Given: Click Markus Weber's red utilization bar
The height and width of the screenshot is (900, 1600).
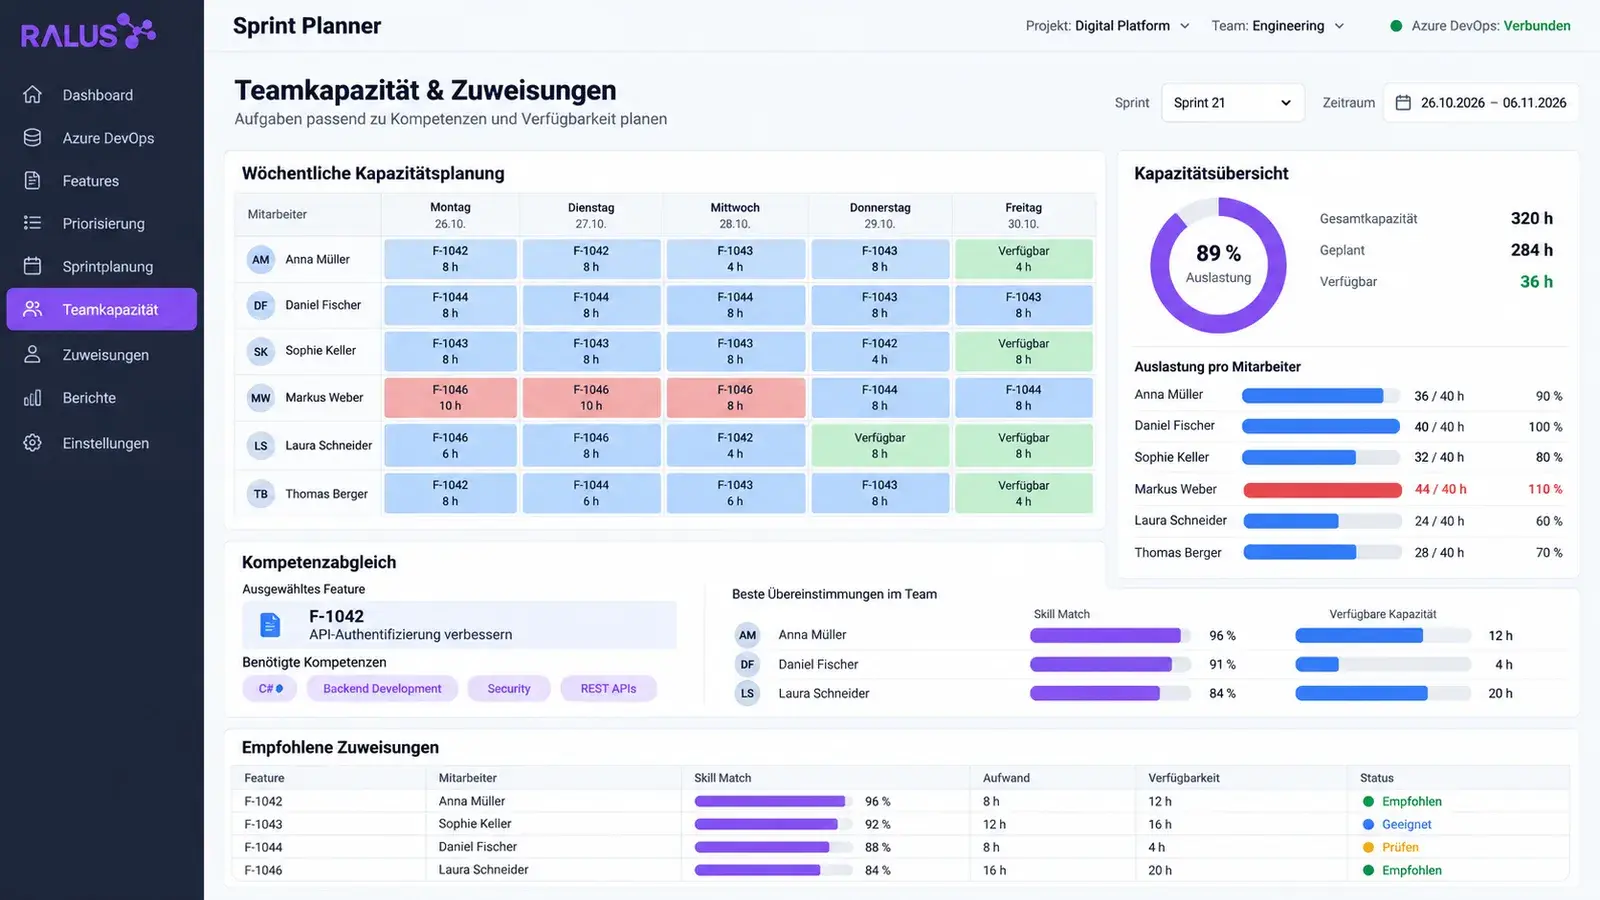Looking at the screenshot, I should coord(1322,490).
